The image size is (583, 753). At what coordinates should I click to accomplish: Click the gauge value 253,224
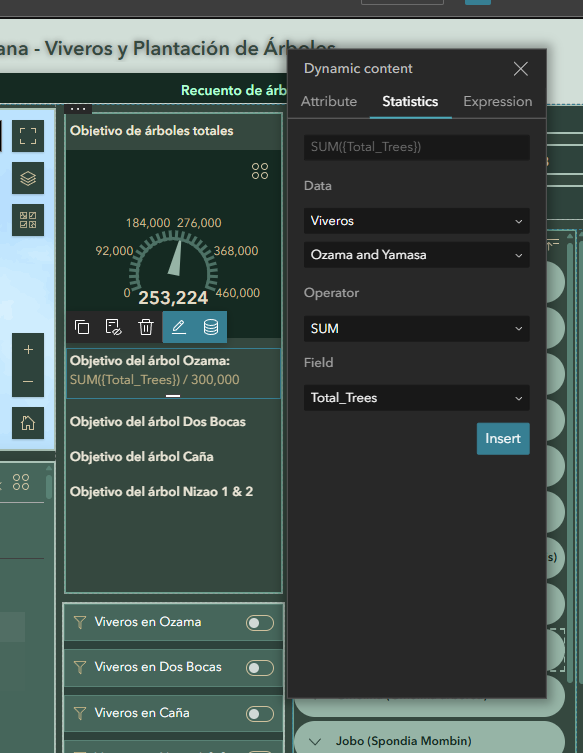173,298
